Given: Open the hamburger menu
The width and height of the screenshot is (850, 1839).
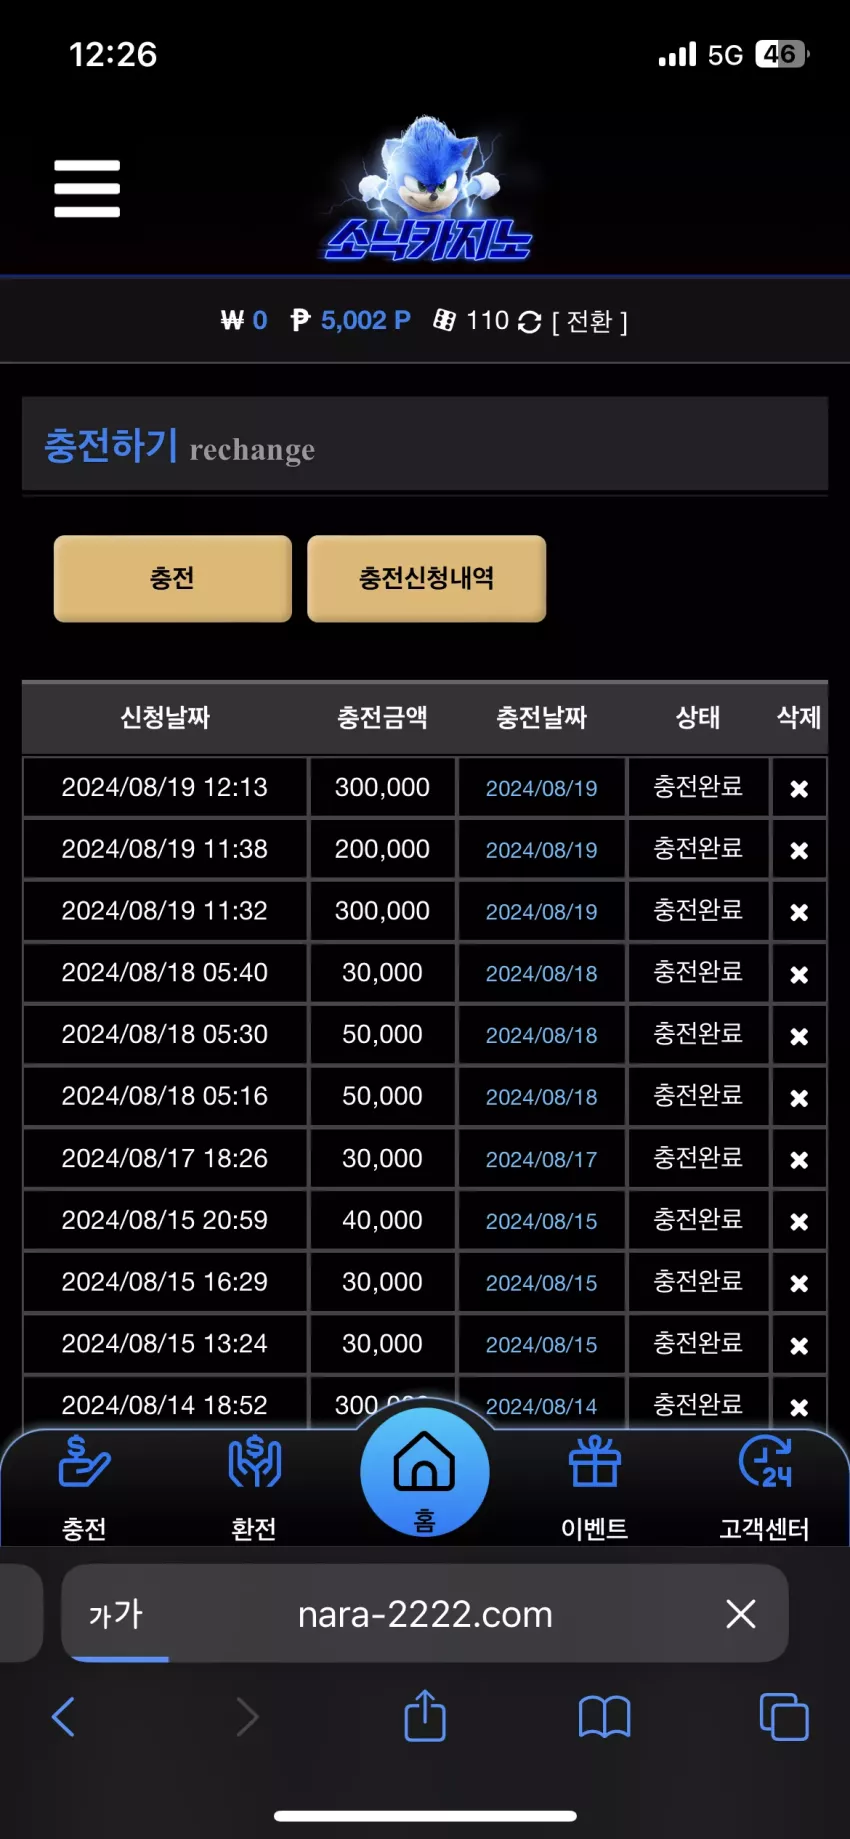Looking at the screenshot, I should (x=87, y=188).
